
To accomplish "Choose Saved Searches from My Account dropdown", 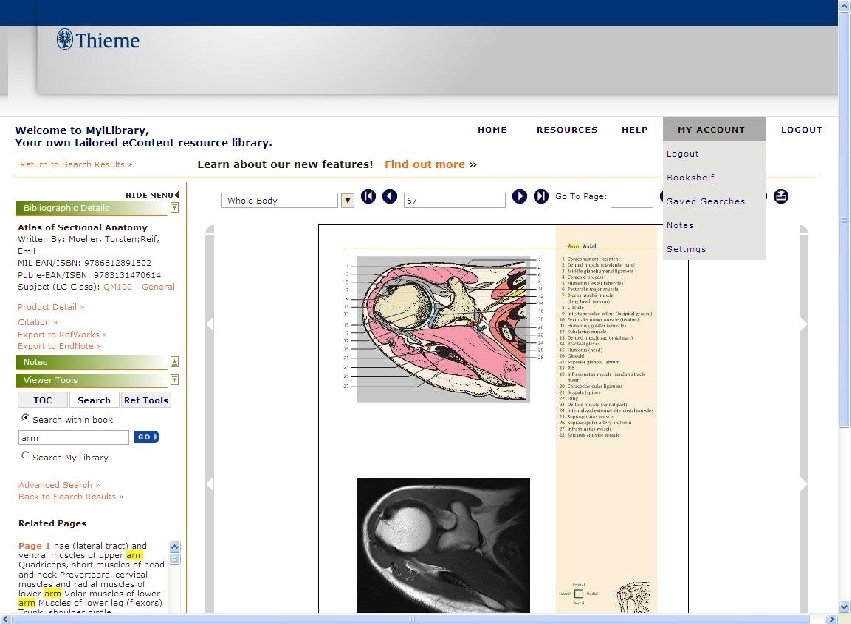I will click(x=706, y=201).
